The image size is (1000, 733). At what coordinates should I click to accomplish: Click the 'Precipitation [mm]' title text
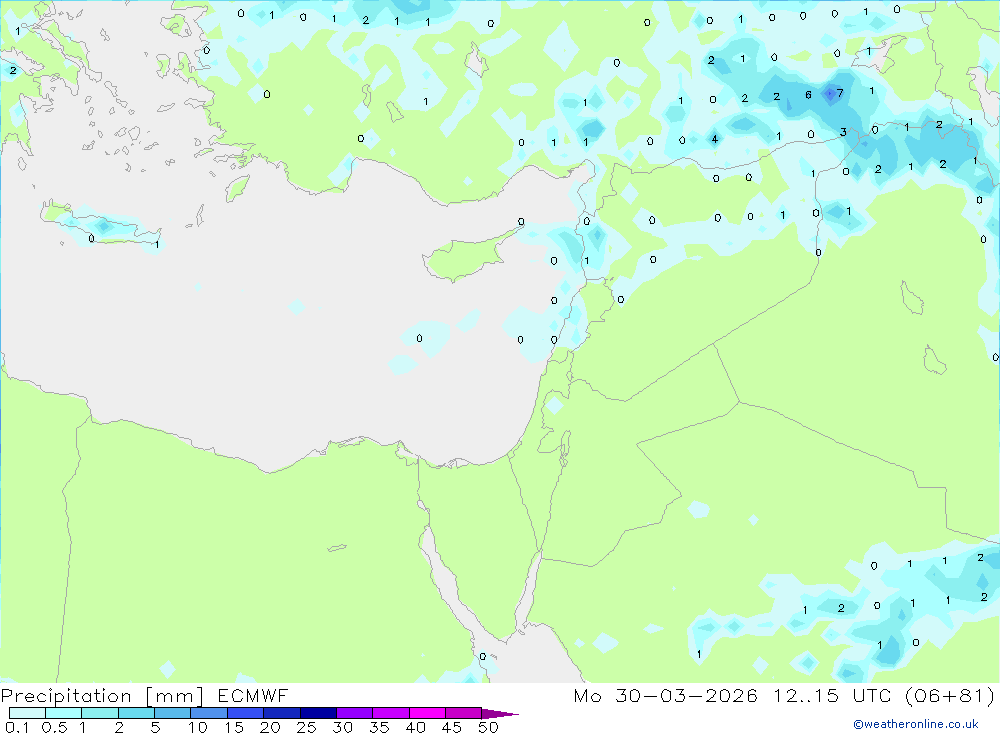[x=102, y=696]
